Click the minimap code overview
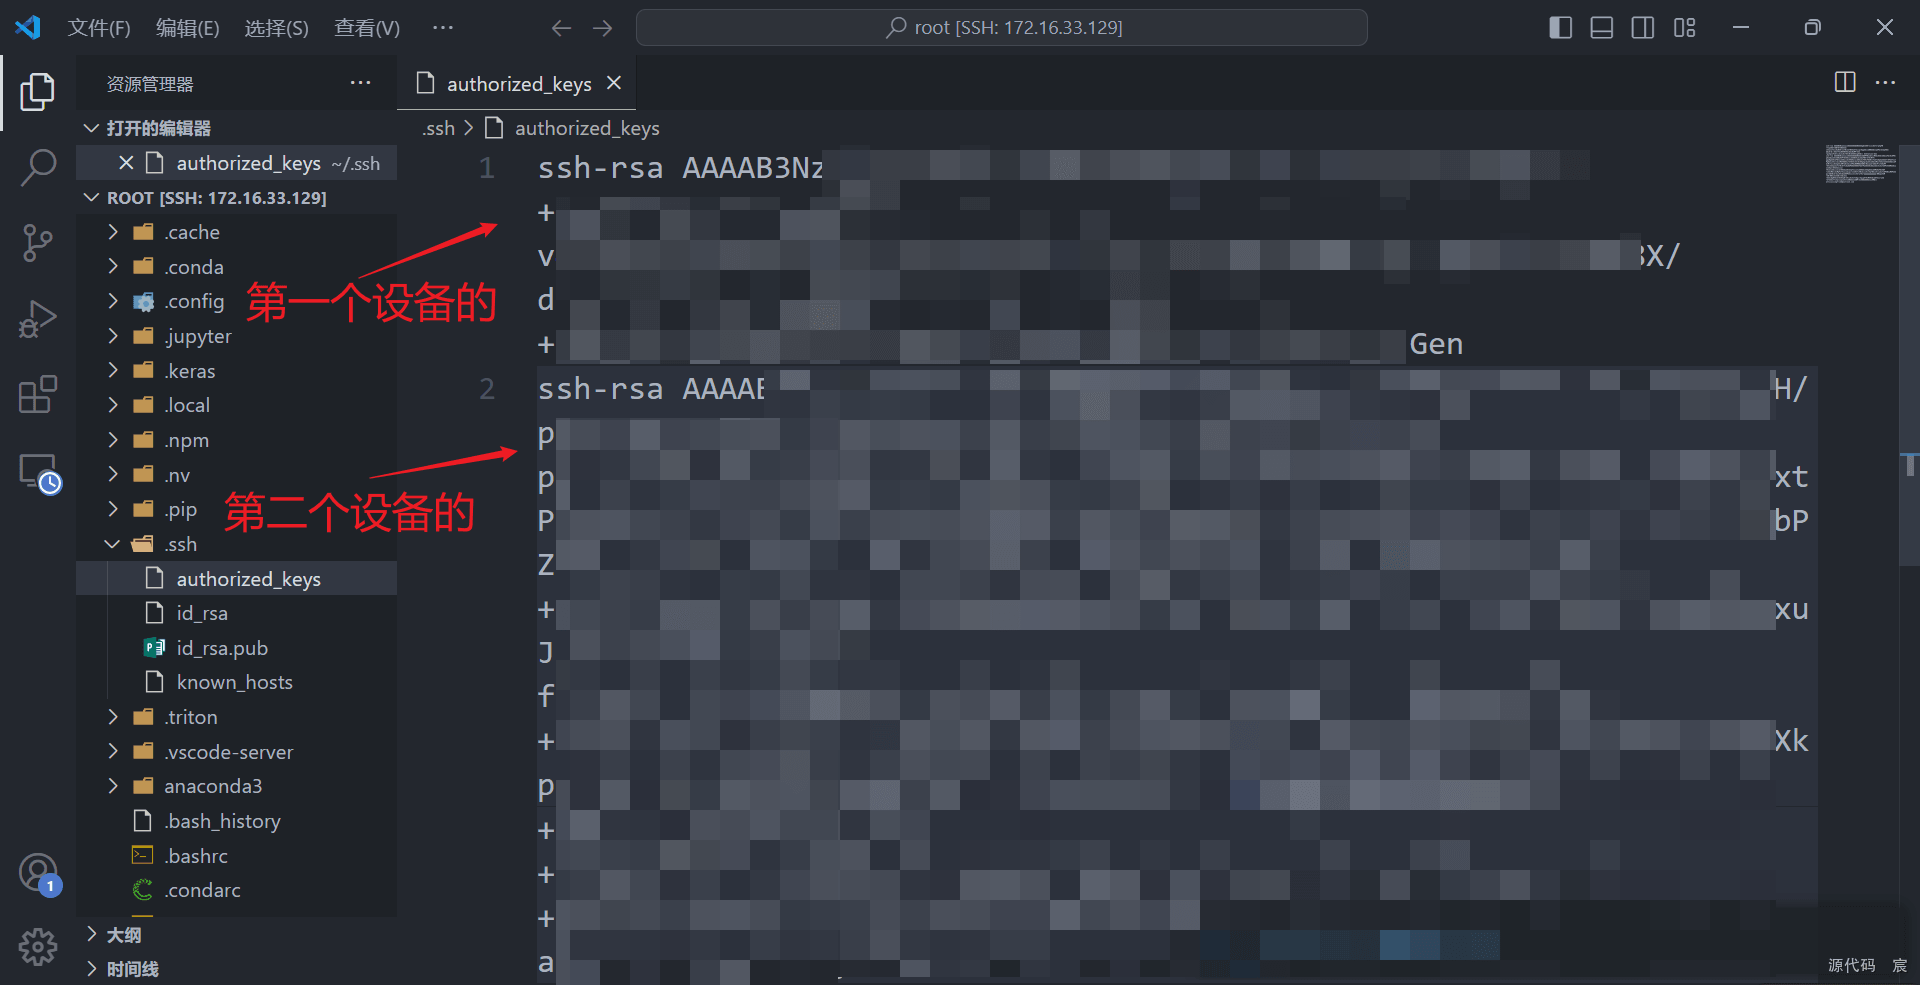The height and width of the screenshot is (985, 1920). (1860, 164)
